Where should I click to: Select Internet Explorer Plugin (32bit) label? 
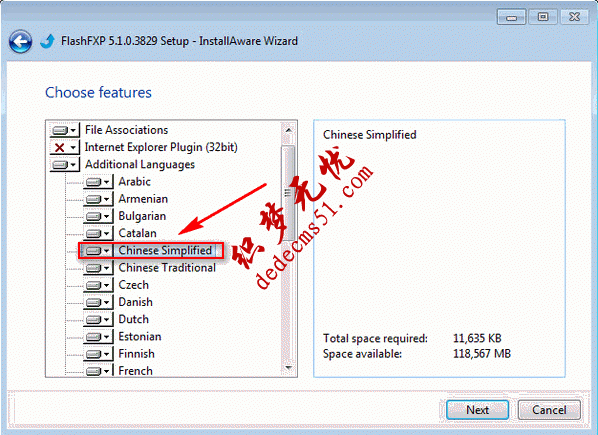pyautogui.click(x=161, y=147)
